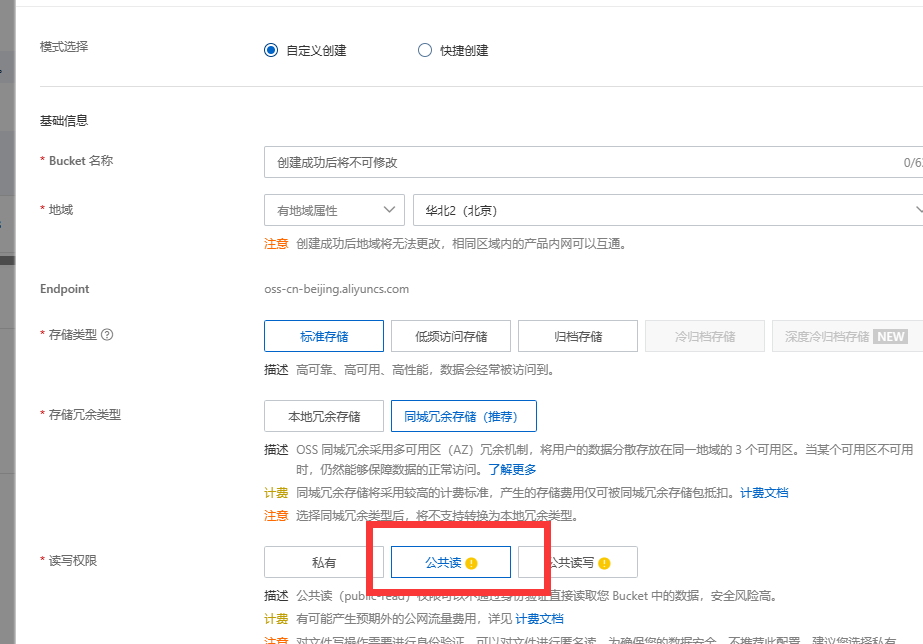
Task: Open the 有地域属性 dropdown
Action: (x=334, y=210)
